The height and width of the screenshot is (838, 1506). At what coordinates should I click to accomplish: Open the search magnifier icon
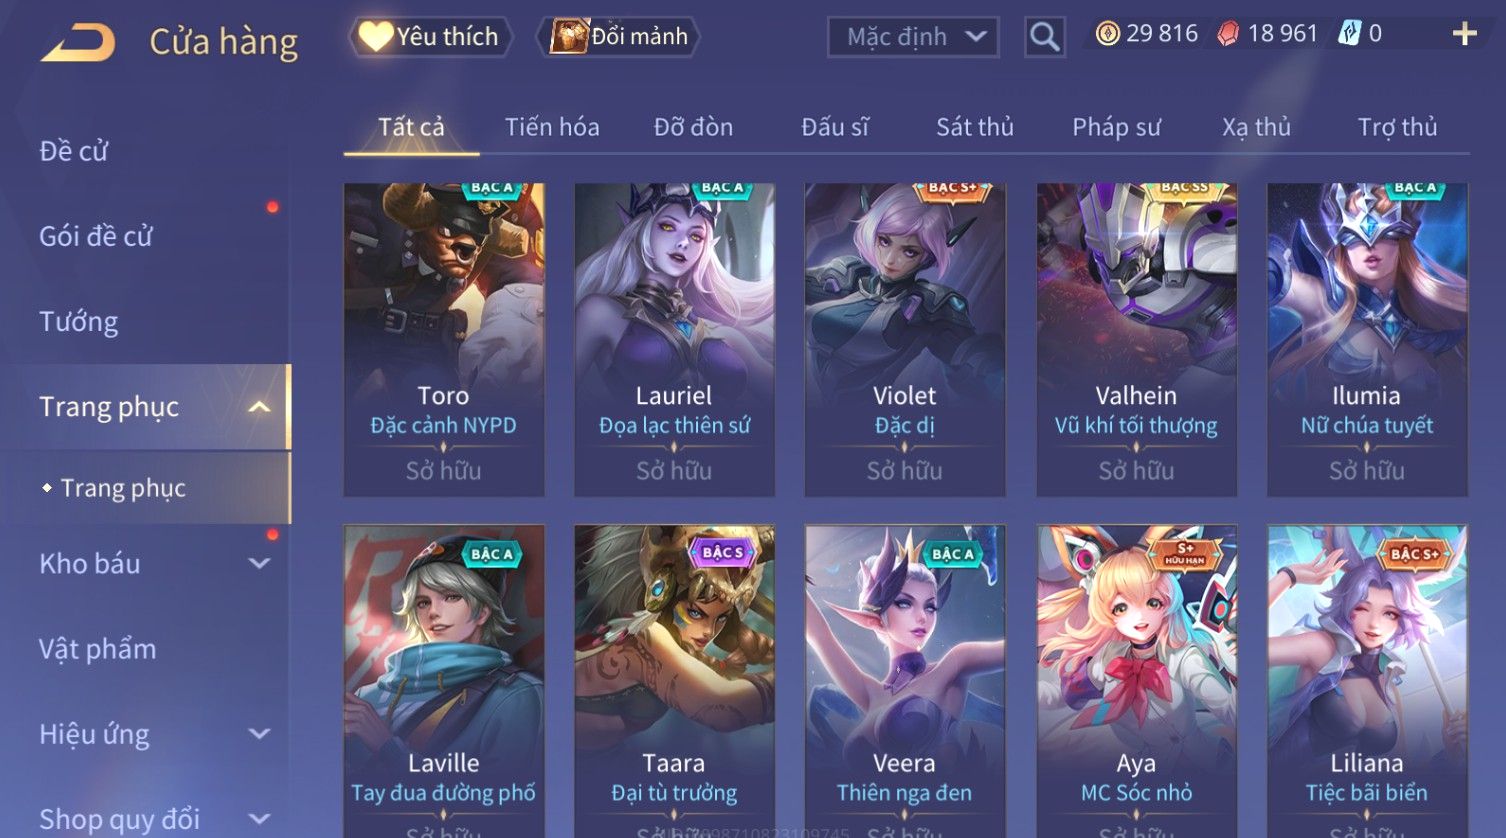[1044, 37]
